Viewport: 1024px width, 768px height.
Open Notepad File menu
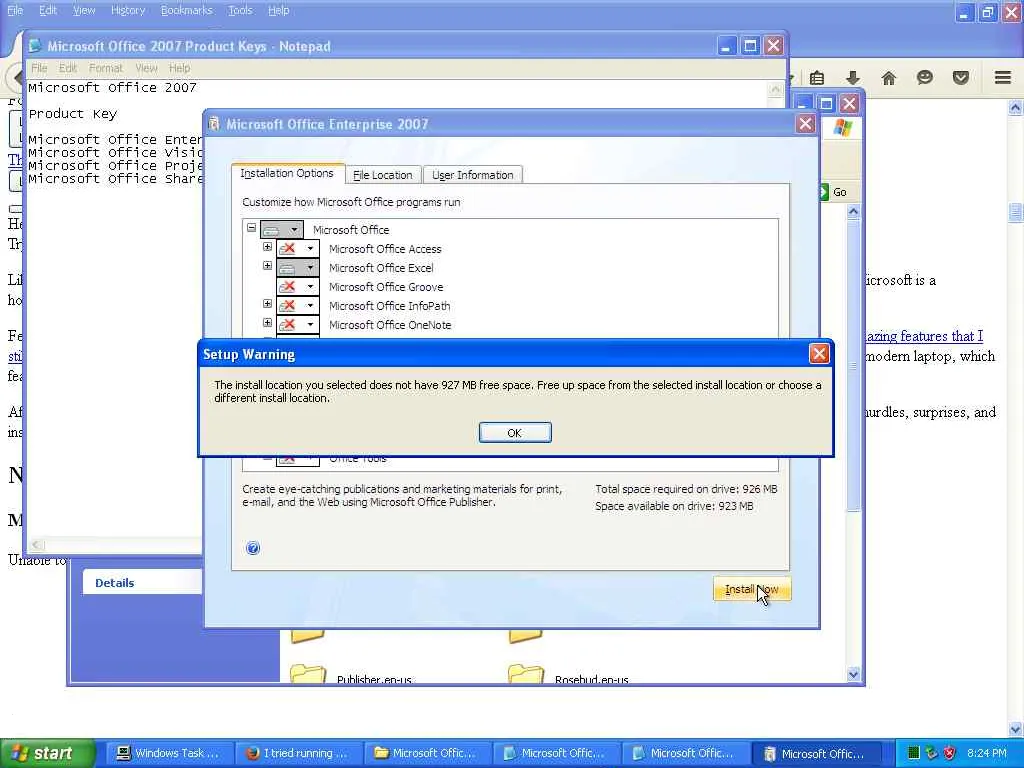click(39, 68)
